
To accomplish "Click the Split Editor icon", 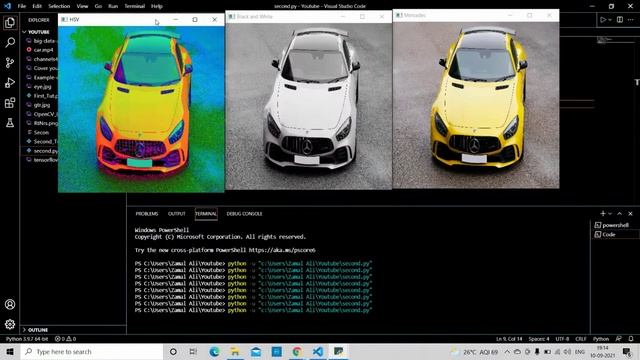I will [620, 20].
